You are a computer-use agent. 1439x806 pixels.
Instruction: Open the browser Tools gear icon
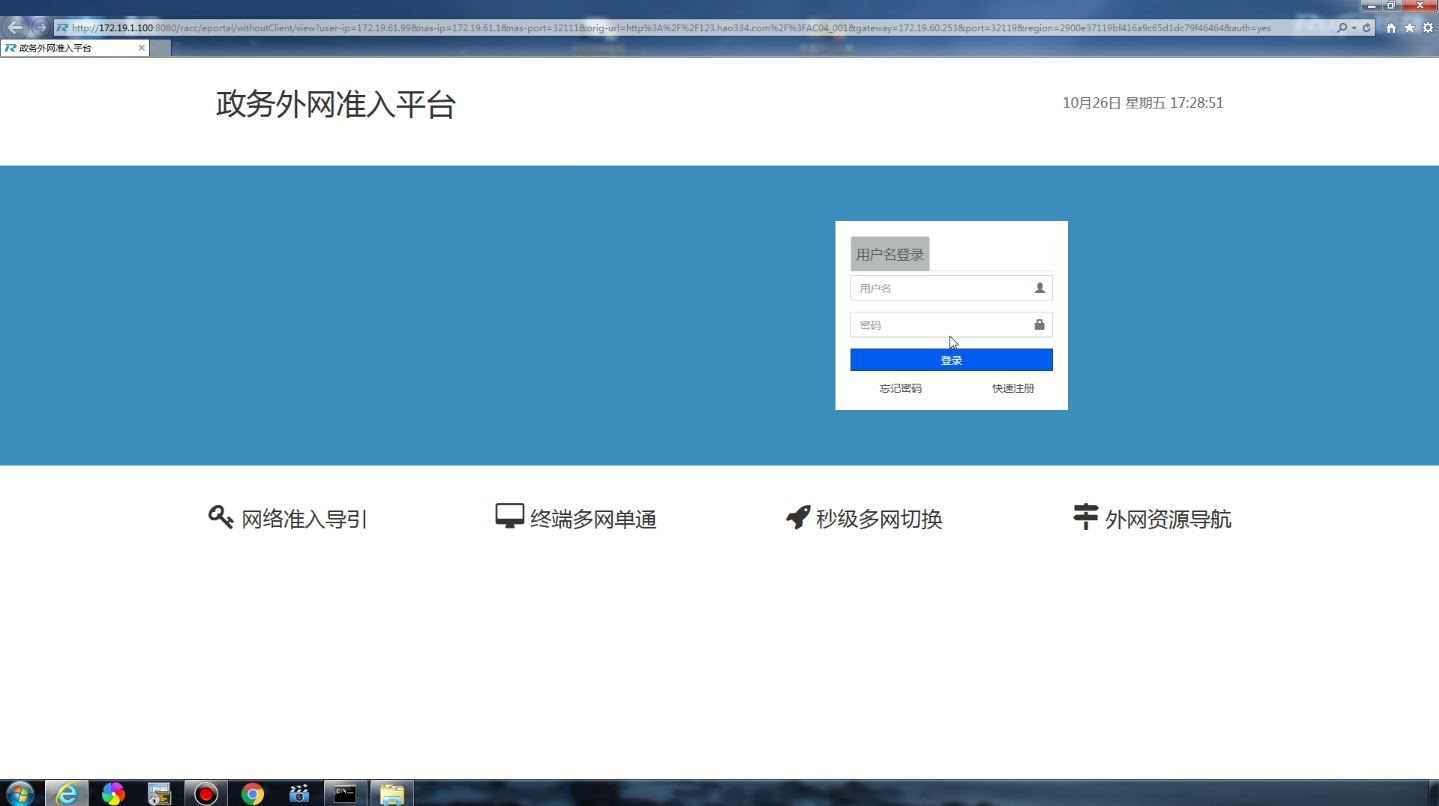coord(1426,27)
